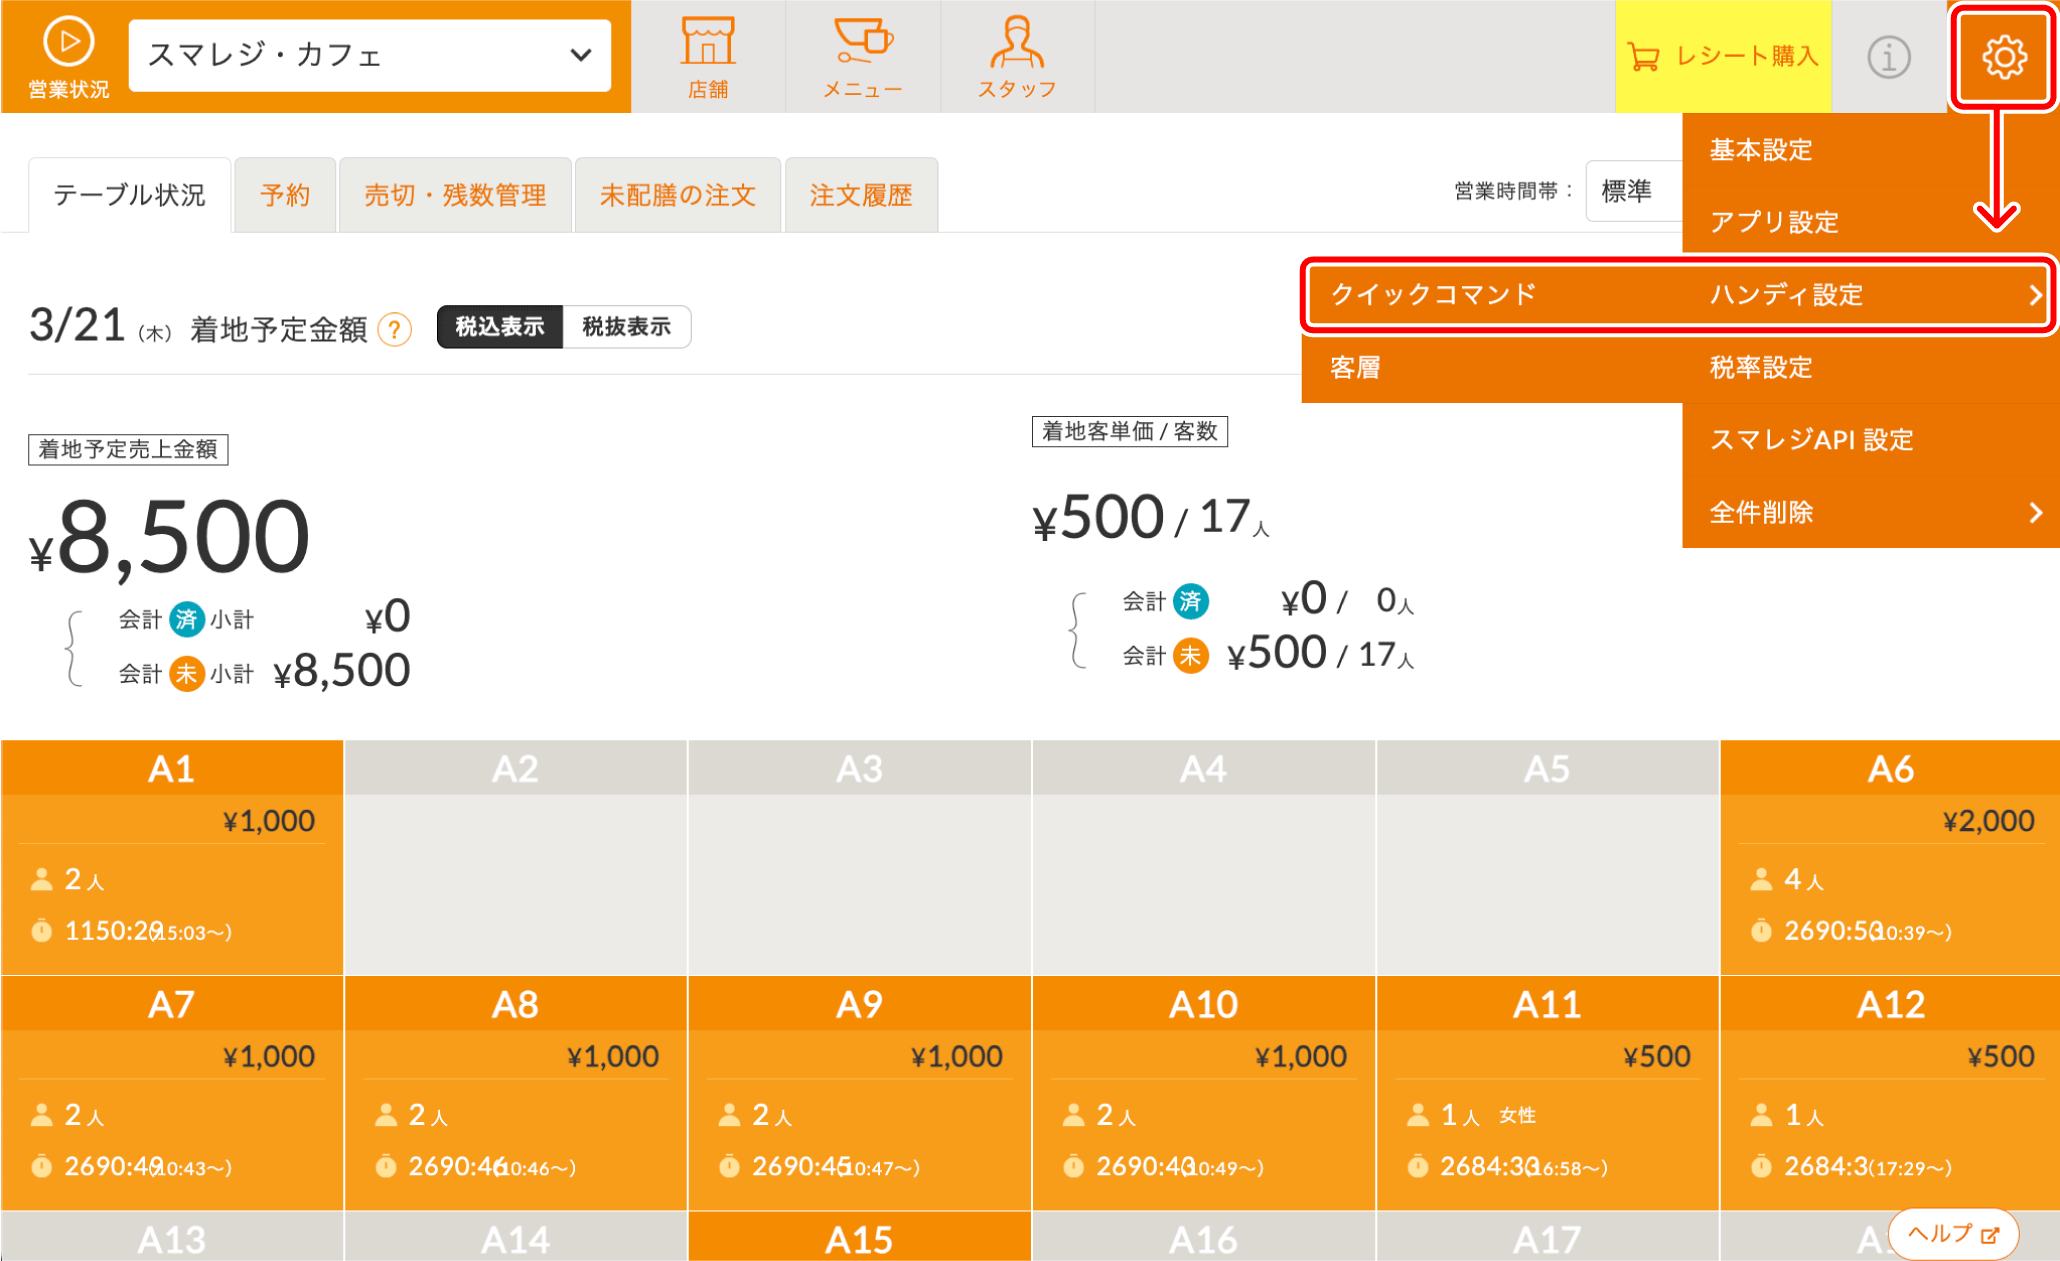2060x1261 pixels.
Task: Open the ヘルプ button
Action: click(x=1953, y=1235)
